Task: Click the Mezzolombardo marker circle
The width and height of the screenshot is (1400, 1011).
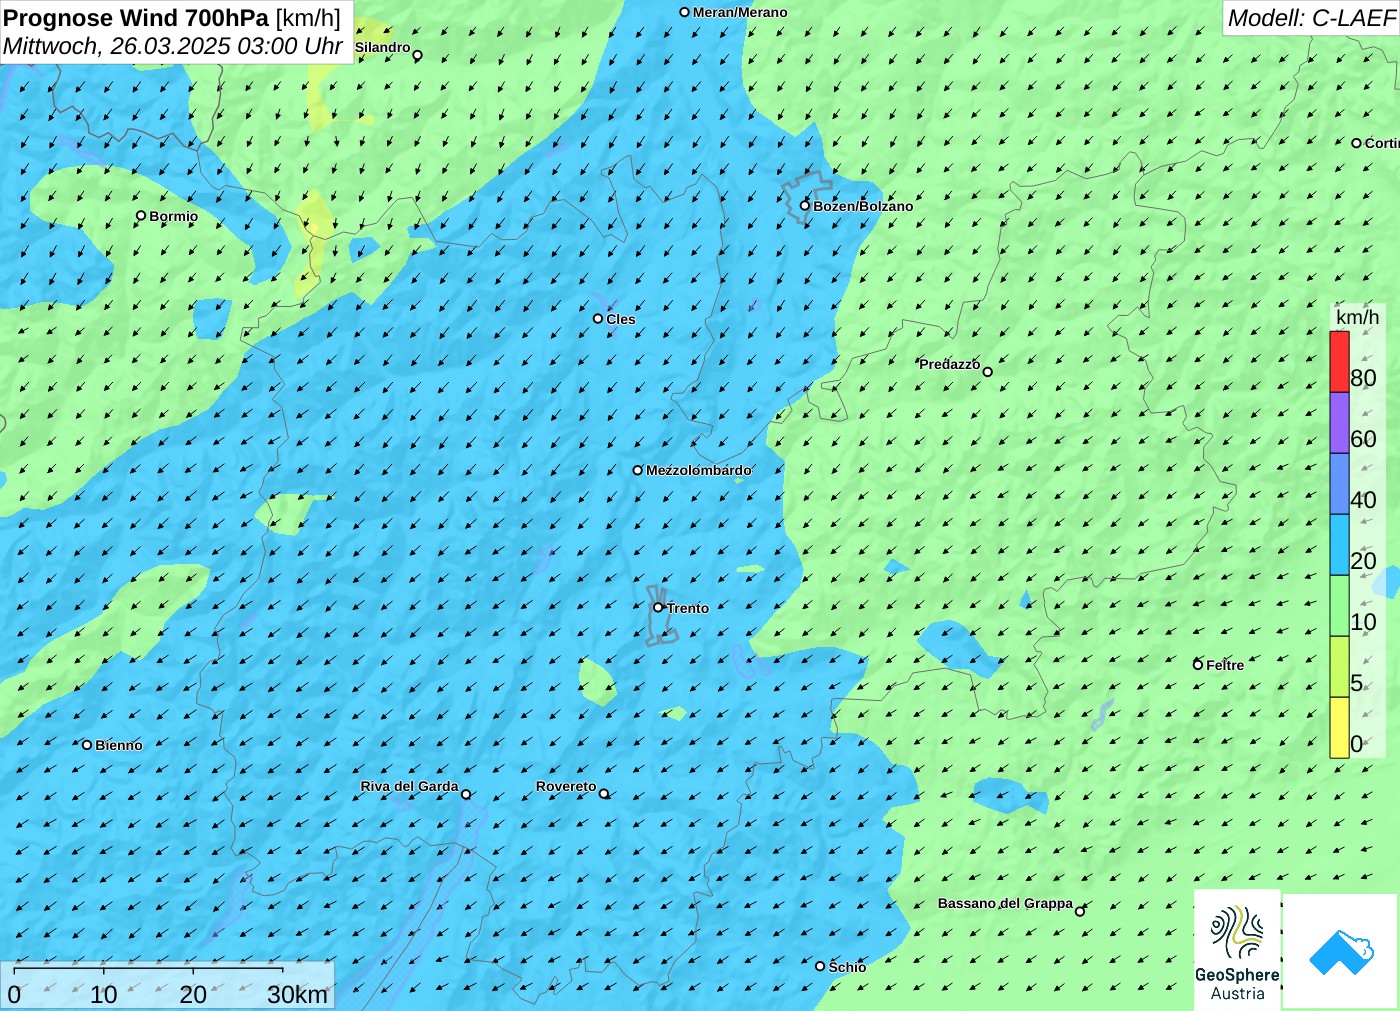Action: point(637,469)
